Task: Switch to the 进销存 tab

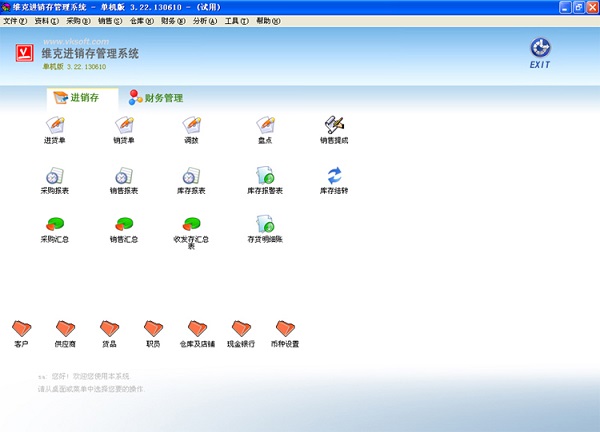Action: tap(82, 98)
